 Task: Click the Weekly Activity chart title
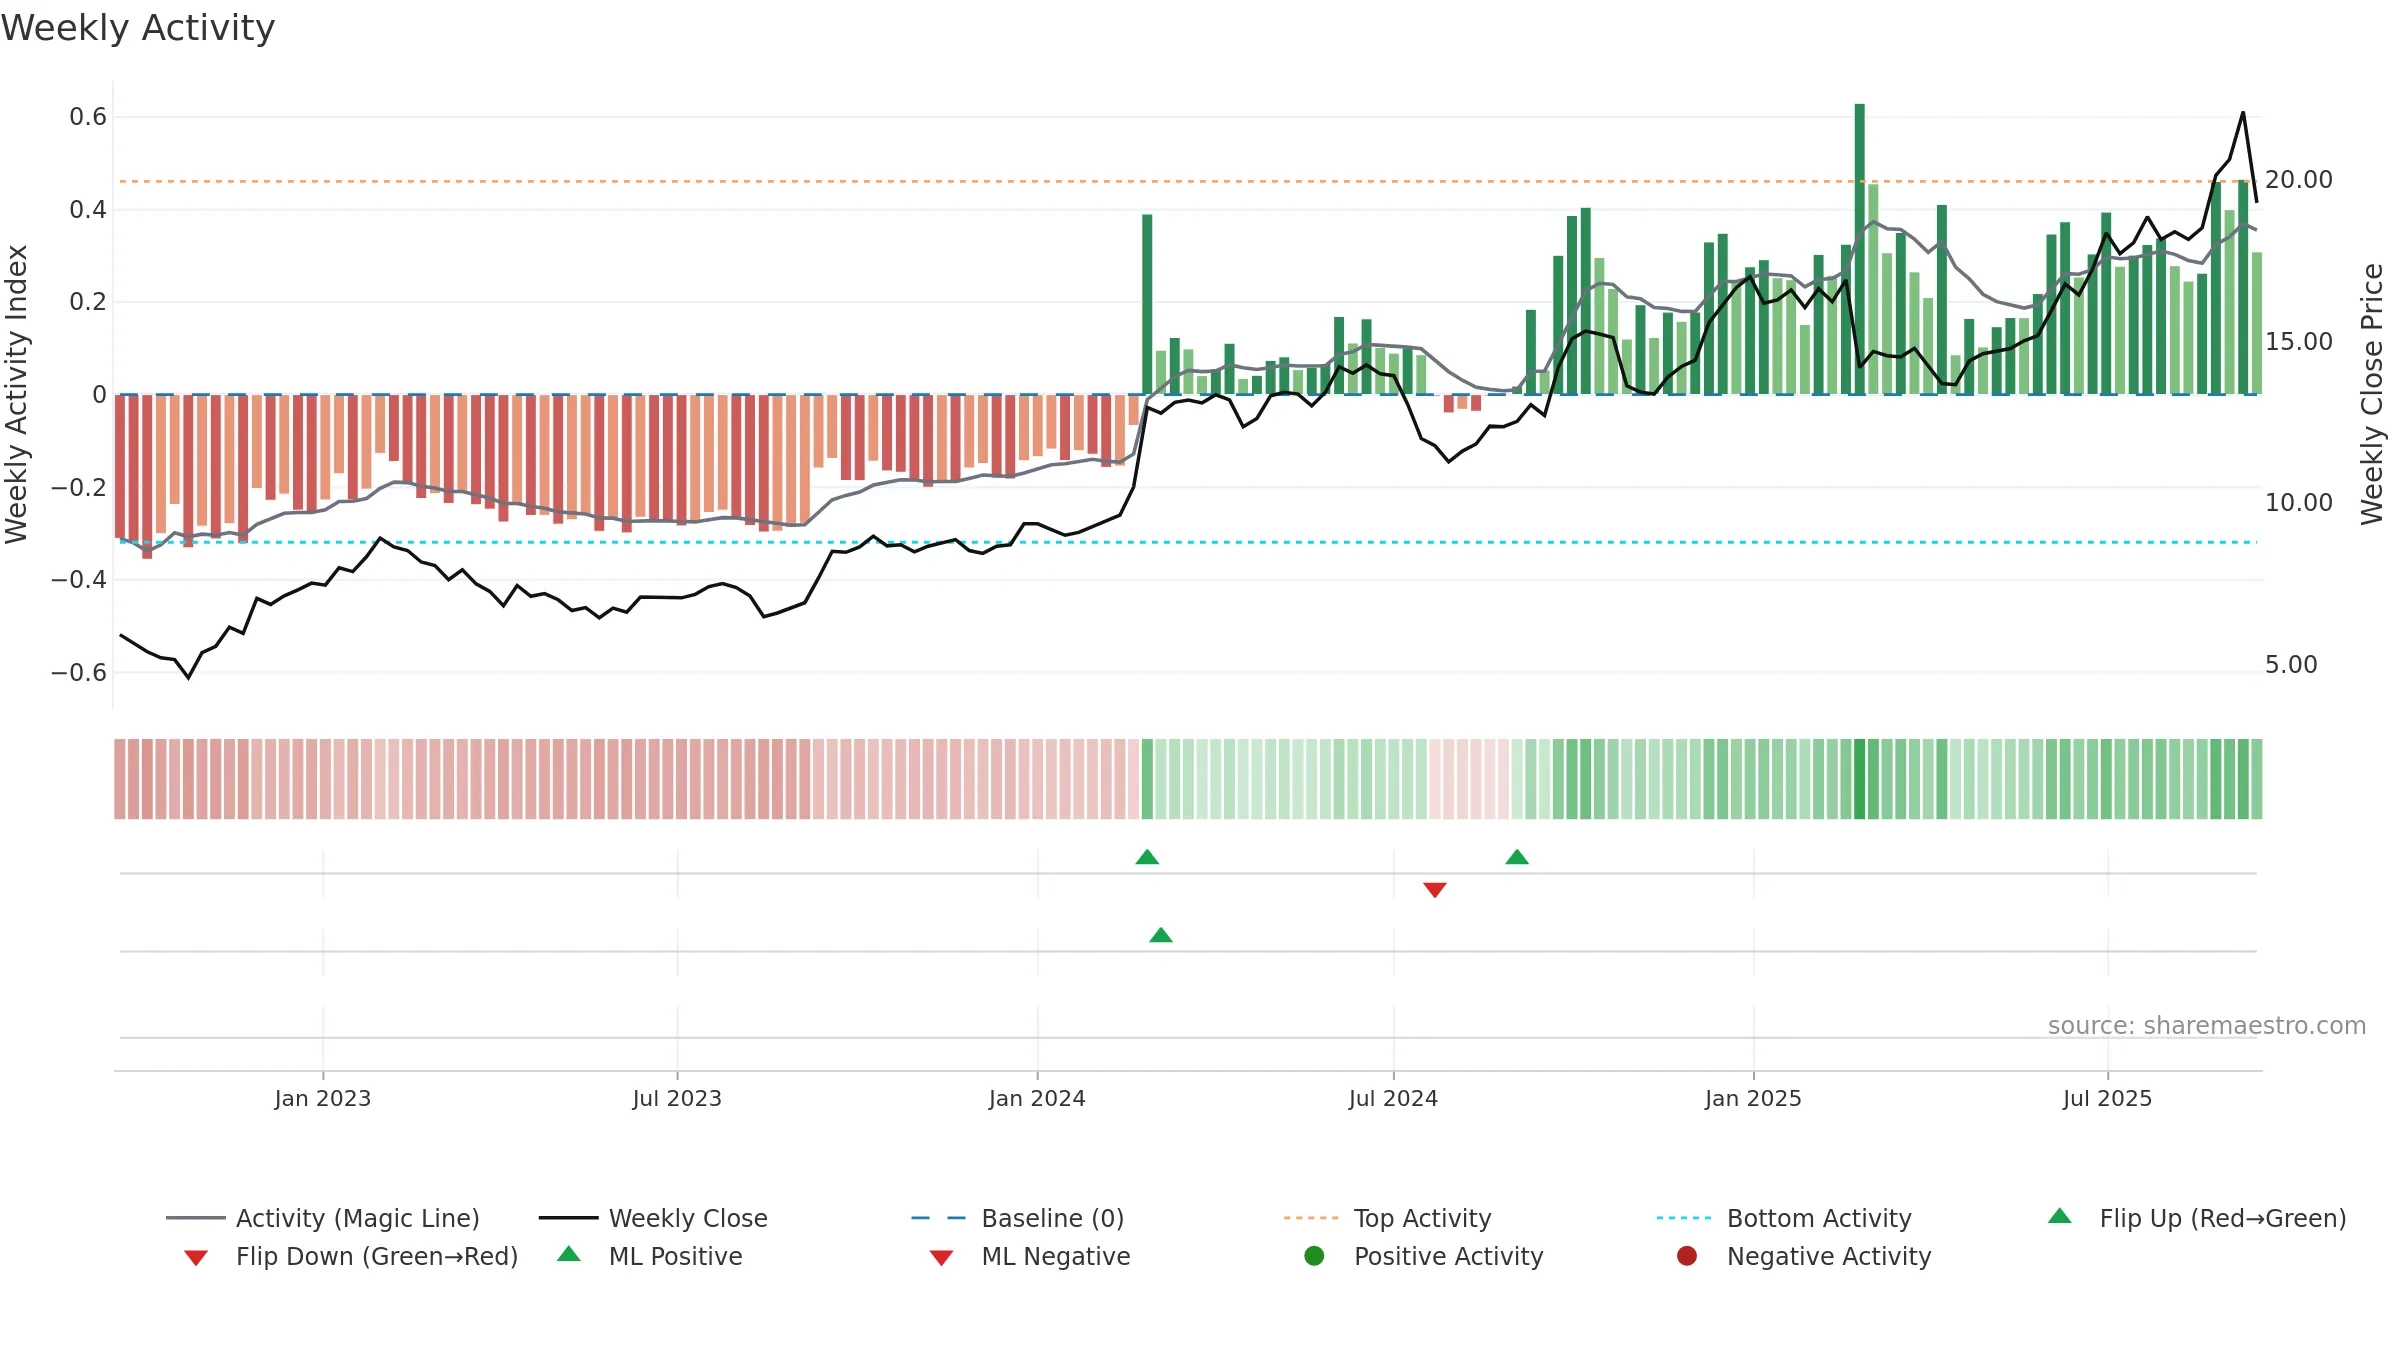[x=138, y=28]
